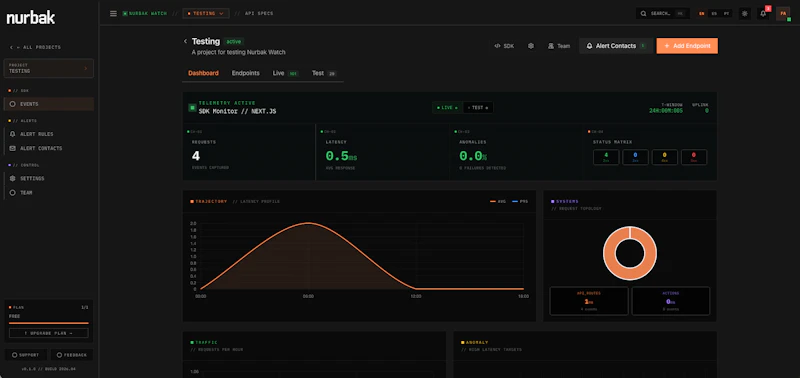Select PT language option
The width and height of the screenshot is (800, 378).
(727, 14)
